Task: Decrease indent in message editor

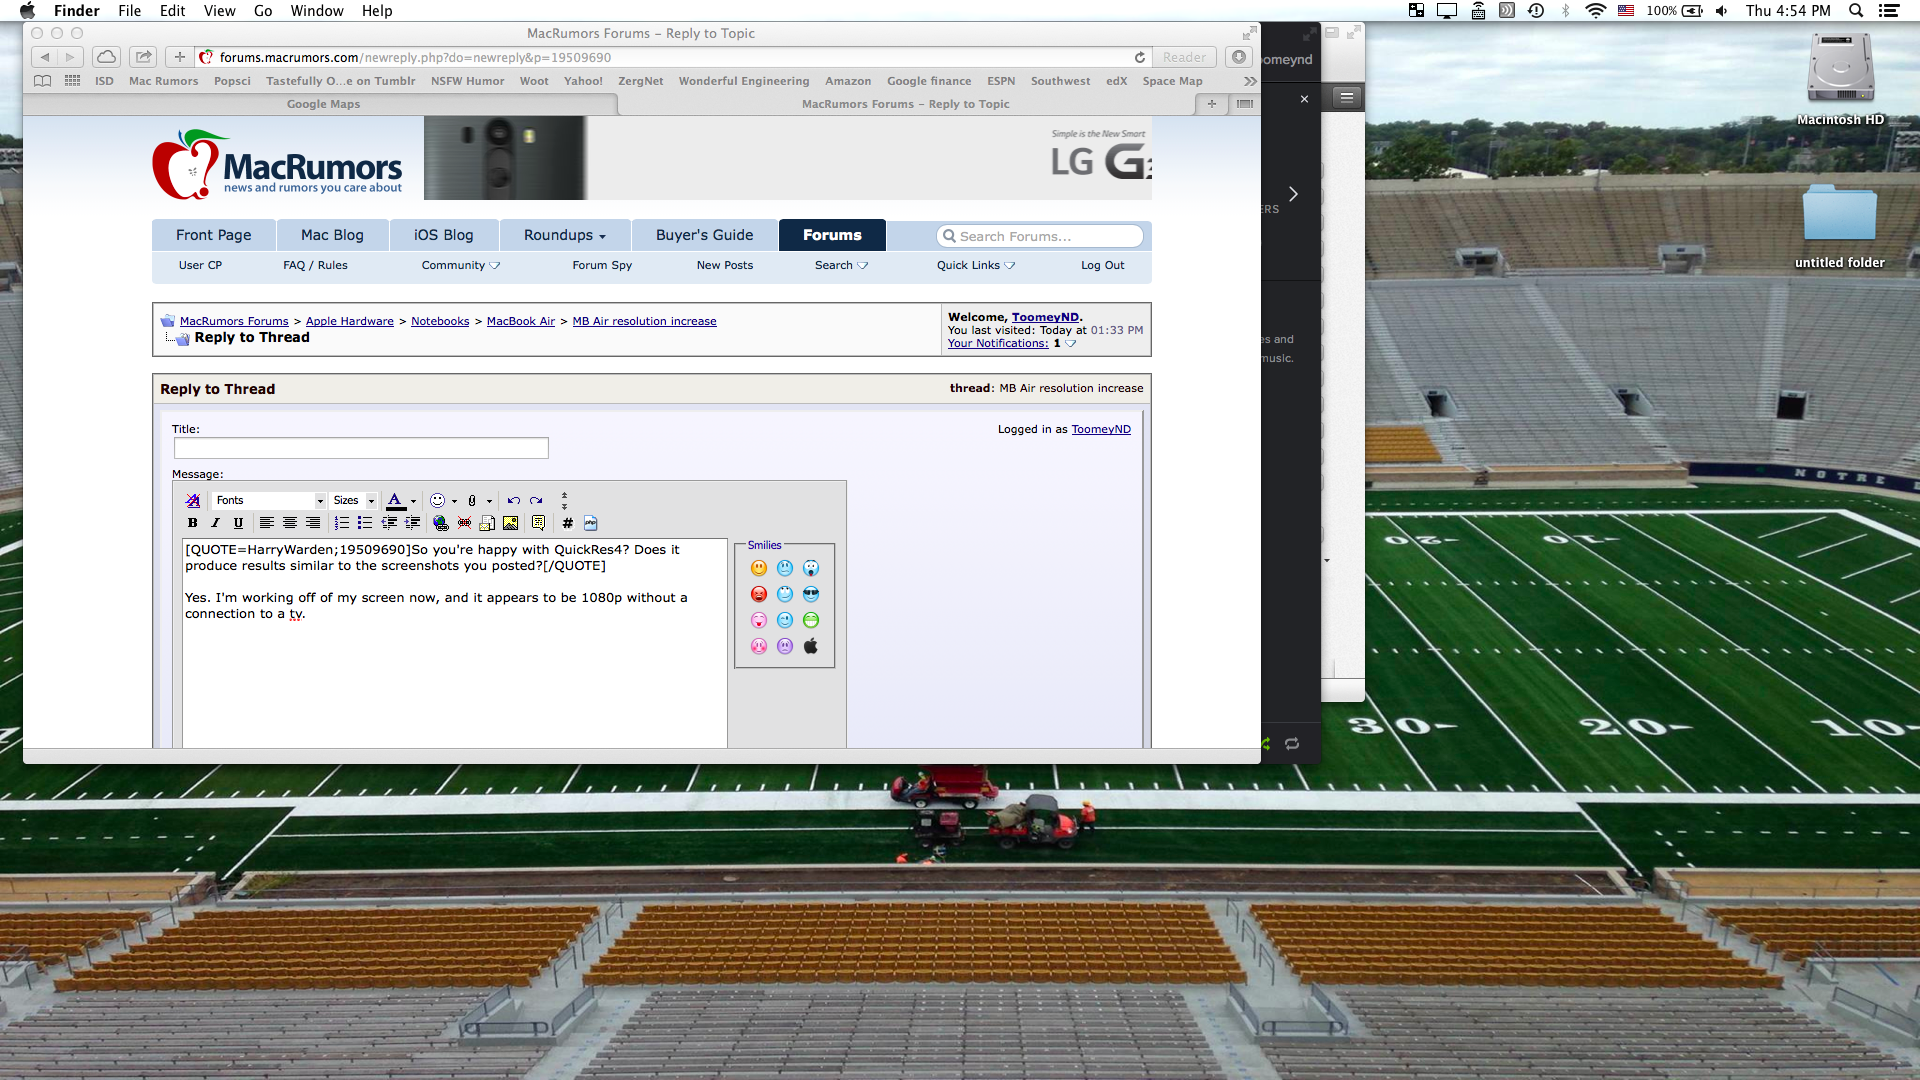Action: pyautogui.click(x=389, y=523)
